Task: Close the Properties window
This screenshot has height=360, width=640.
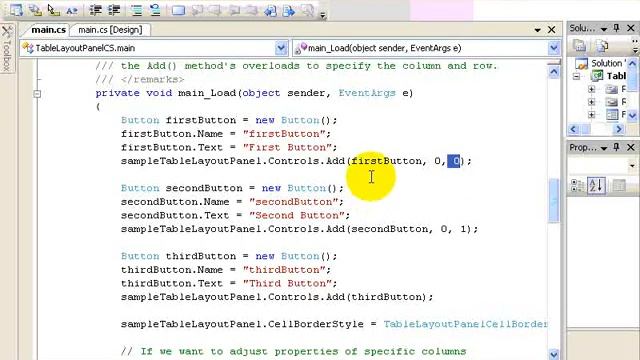Action: click(x=631, y=147)
